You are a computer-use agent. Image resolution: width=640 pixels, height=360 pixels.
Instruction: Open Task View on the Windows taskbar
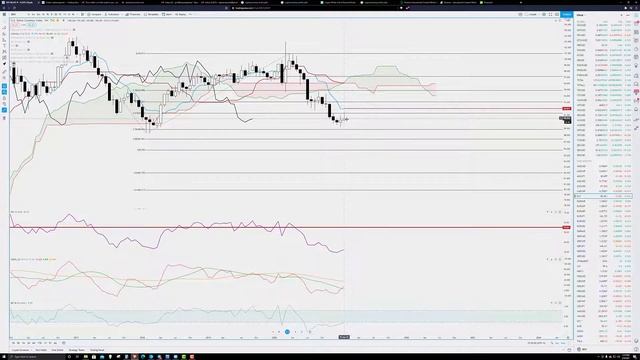[x=77, y=357]
